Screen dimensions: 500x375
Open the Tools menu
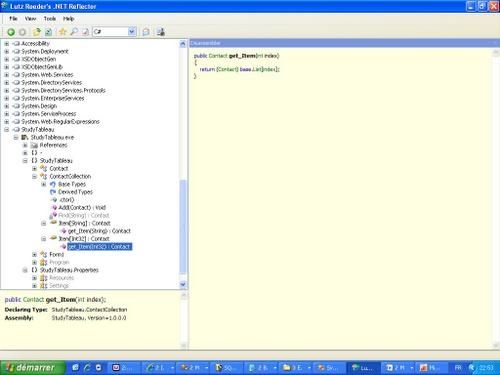[x=50, y=19]
